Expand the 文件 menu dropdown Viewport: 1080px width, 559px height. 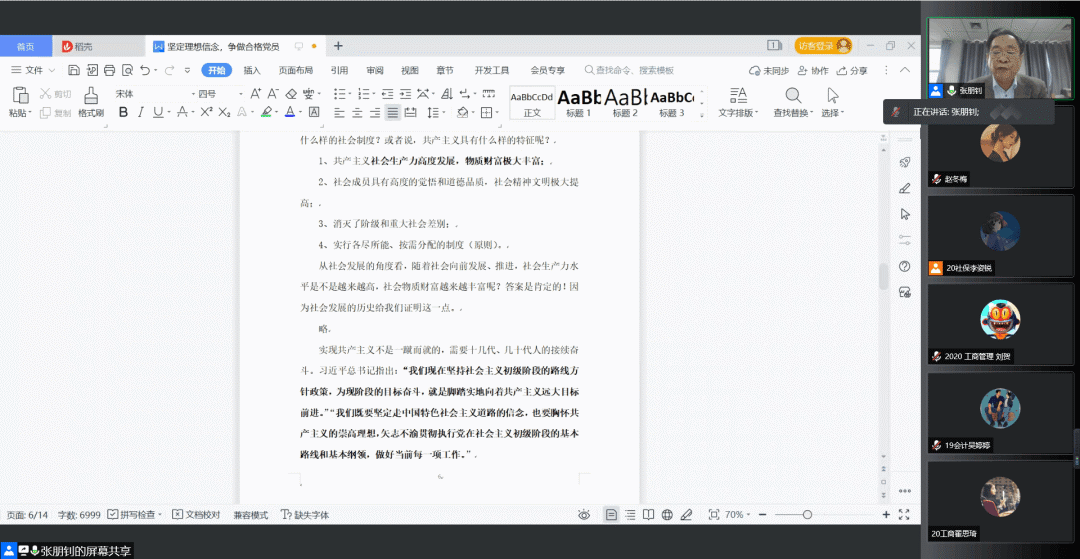(x=34, y=70)
